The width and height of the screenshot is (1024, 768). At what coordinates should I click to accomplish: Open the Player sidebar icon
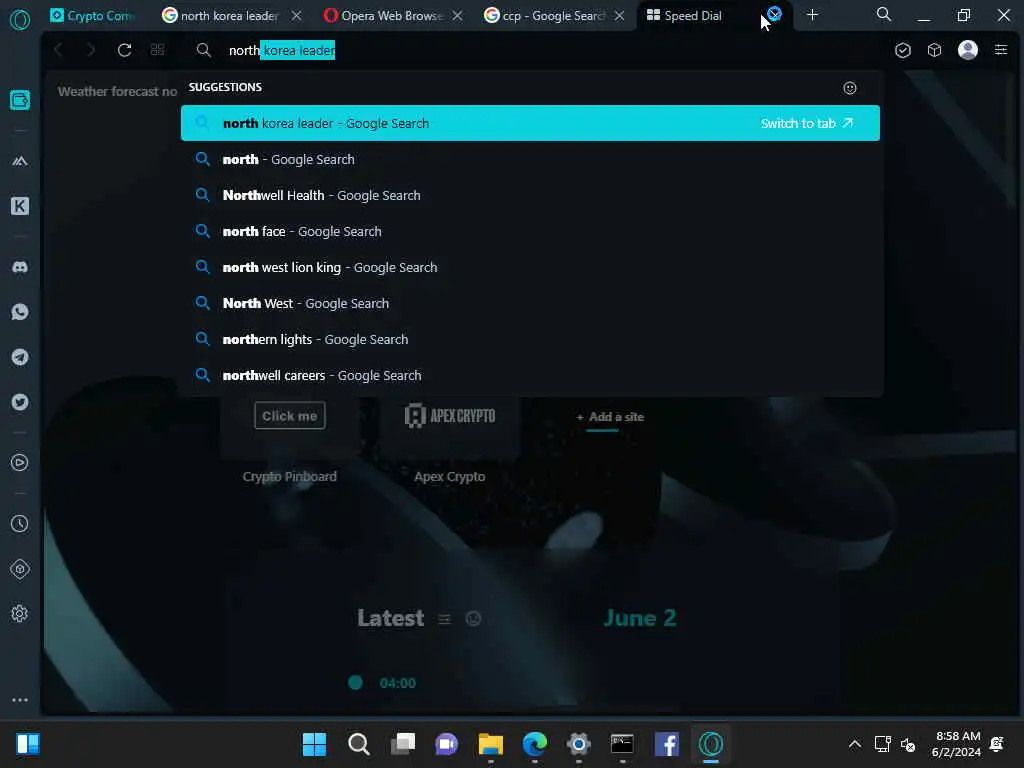[x=20, y=463]
